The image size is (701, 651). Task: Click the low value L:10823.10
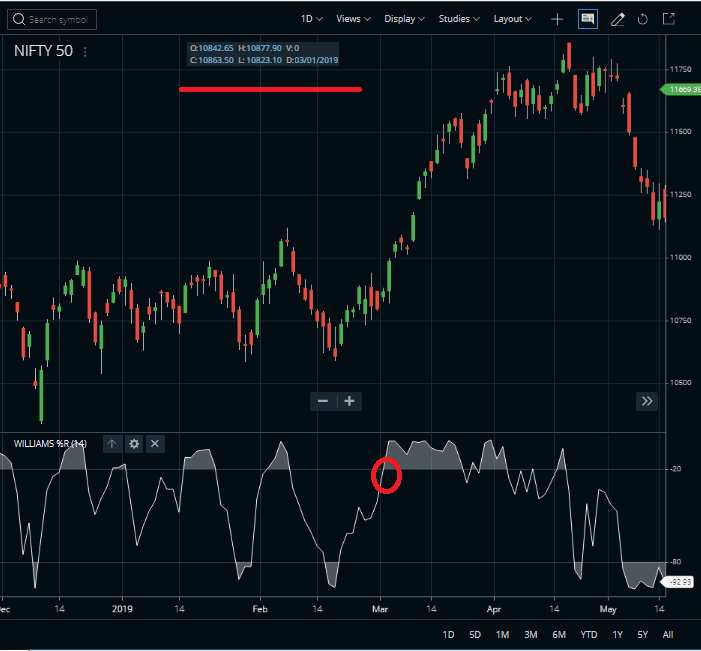[x=260, y=60]
